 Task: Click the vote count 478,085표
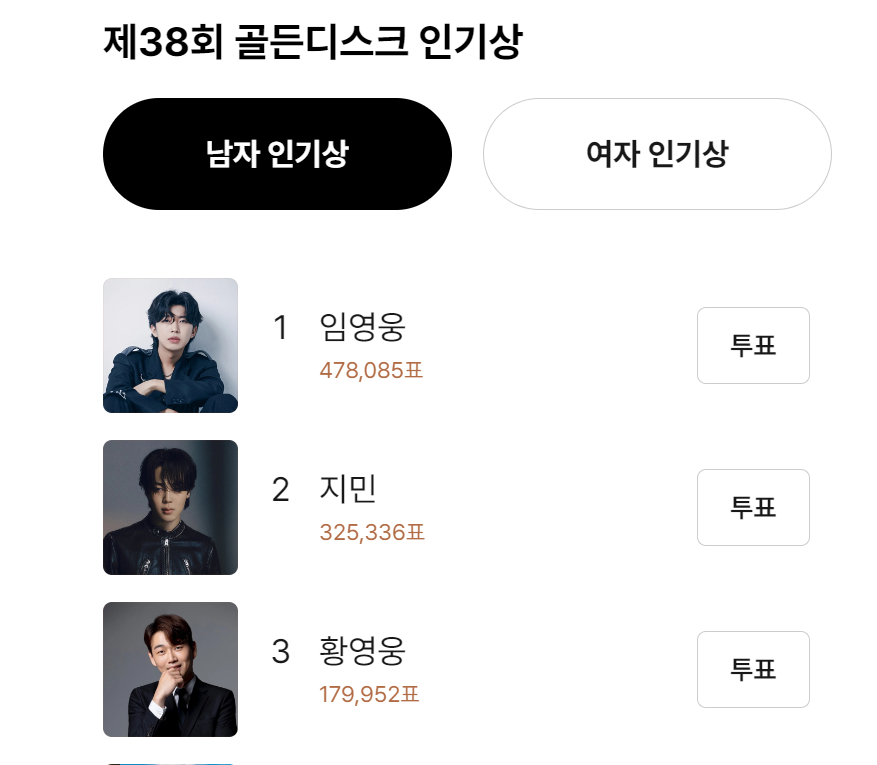(x=372, y=371)
